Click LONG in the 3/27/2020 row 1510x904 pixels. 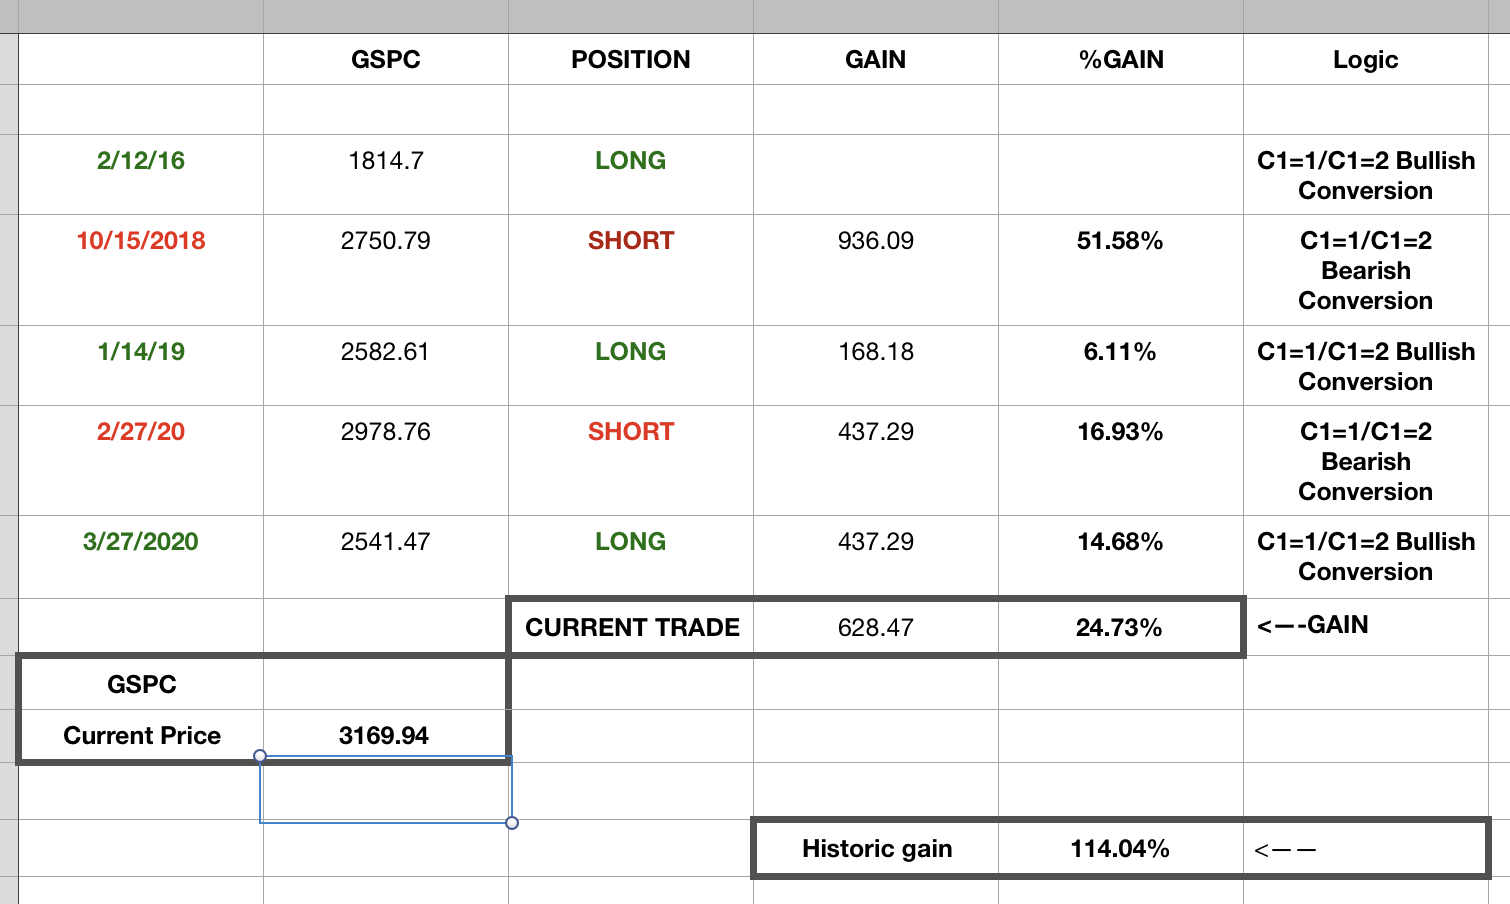click(x=630, y=542)
